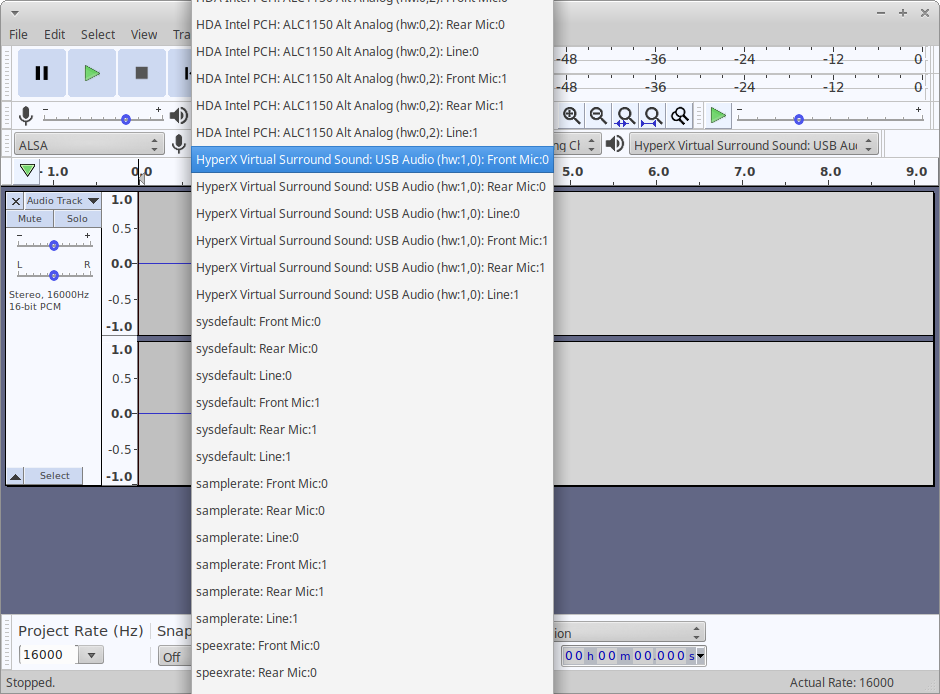Image resolution: width=940 pixels, height=694 pixels.
Task: Open the Project Rate dropdown
Action: pos(89,655)
